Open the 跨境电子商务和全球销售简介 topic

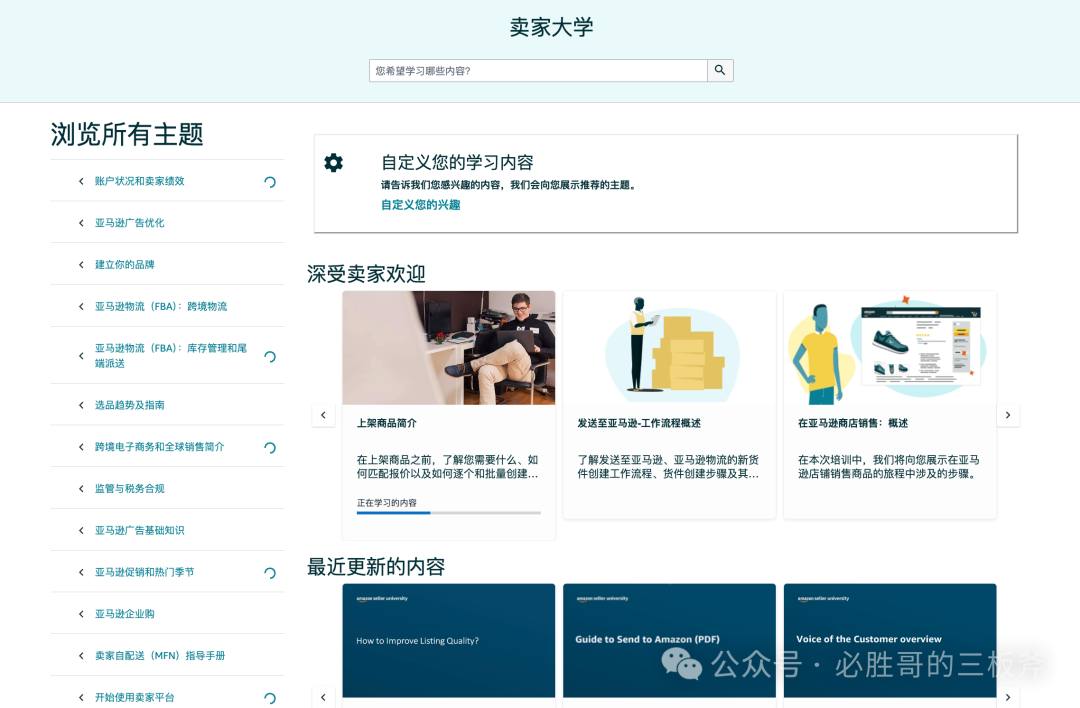[160, 447]
